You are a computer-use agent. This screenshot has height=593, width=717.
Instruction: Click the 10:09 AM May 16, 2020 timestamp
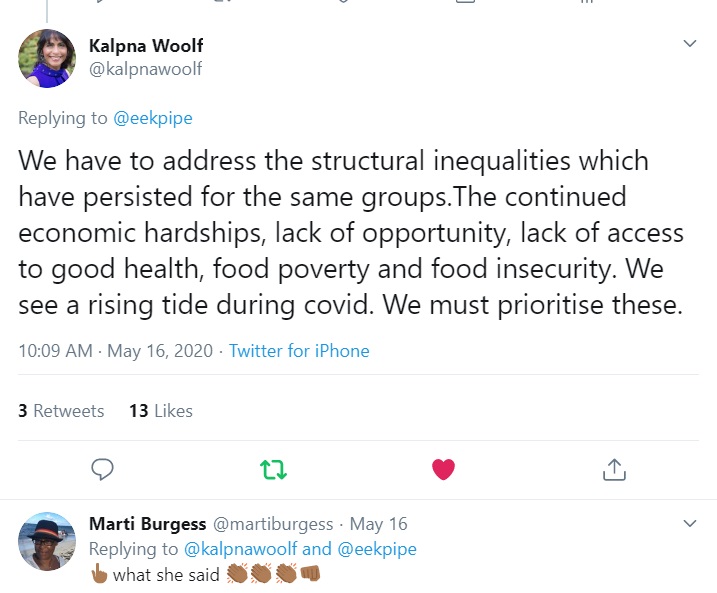[x=114, y=351]
